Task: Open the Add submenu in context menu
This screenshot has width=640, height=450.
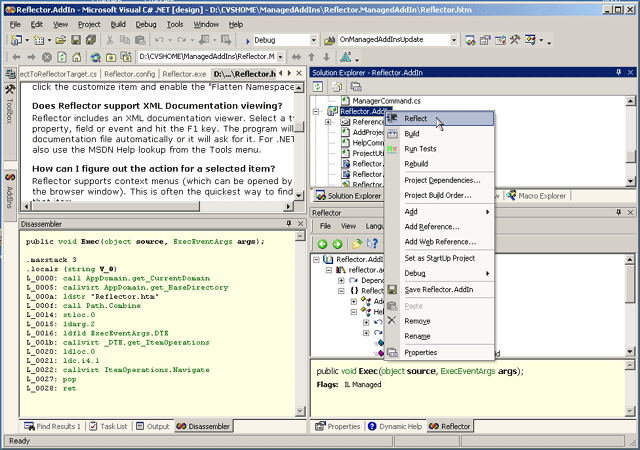Action: (440, 212)
